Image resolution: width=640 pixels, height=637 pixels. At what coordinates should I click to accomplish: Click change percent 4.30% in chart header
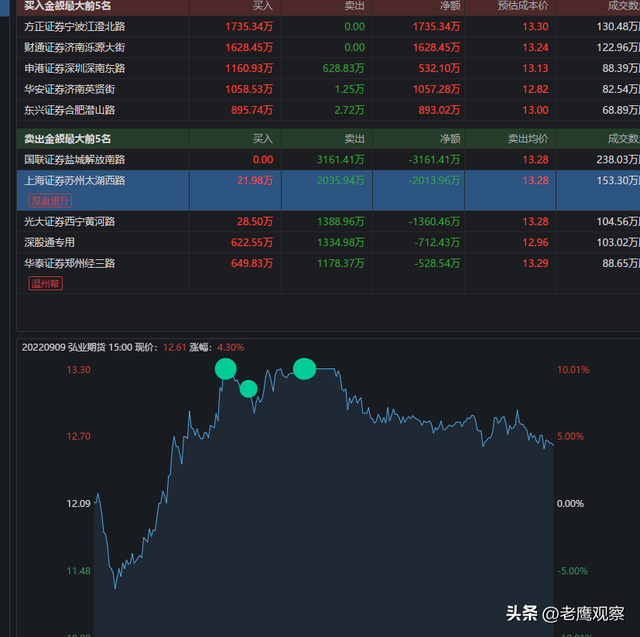pos(231,347)
